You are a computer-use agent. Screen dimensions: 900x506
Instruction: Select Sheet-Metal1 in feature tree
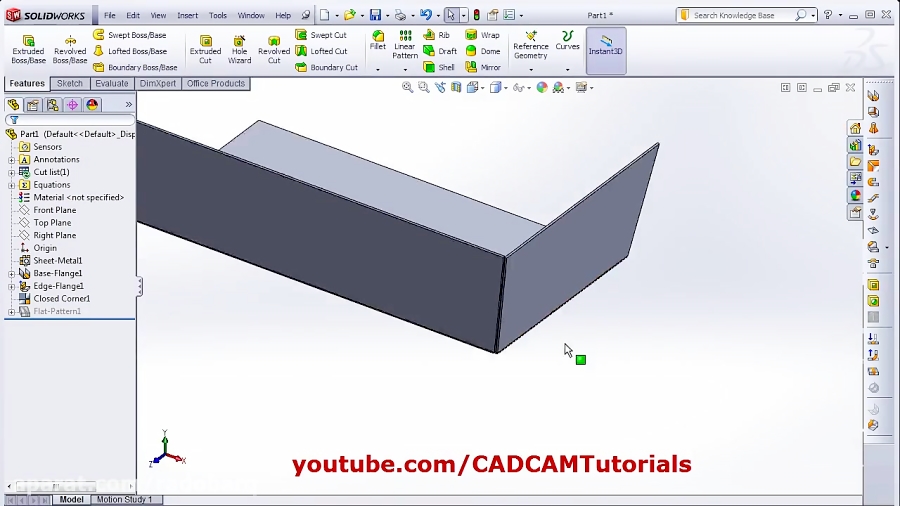pos(57,261)
